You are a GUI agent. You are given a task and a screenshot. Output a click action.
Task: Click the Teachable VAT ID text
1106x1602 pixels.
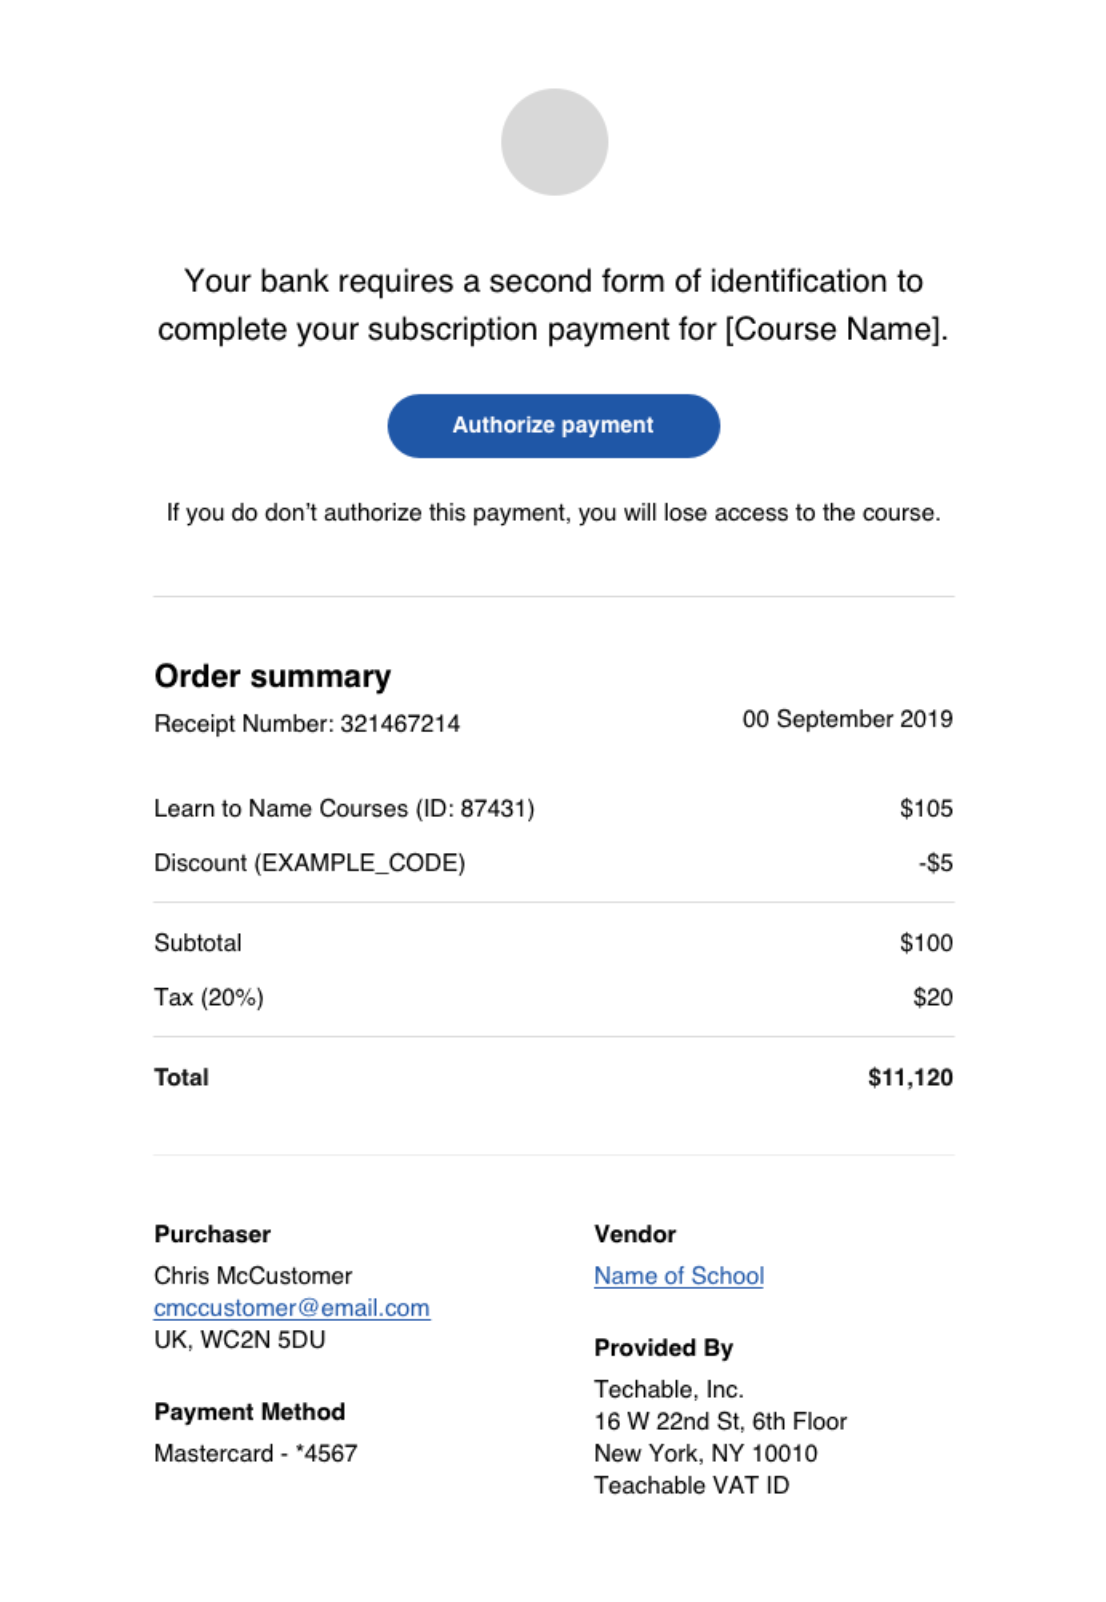tap(692, 1485)
